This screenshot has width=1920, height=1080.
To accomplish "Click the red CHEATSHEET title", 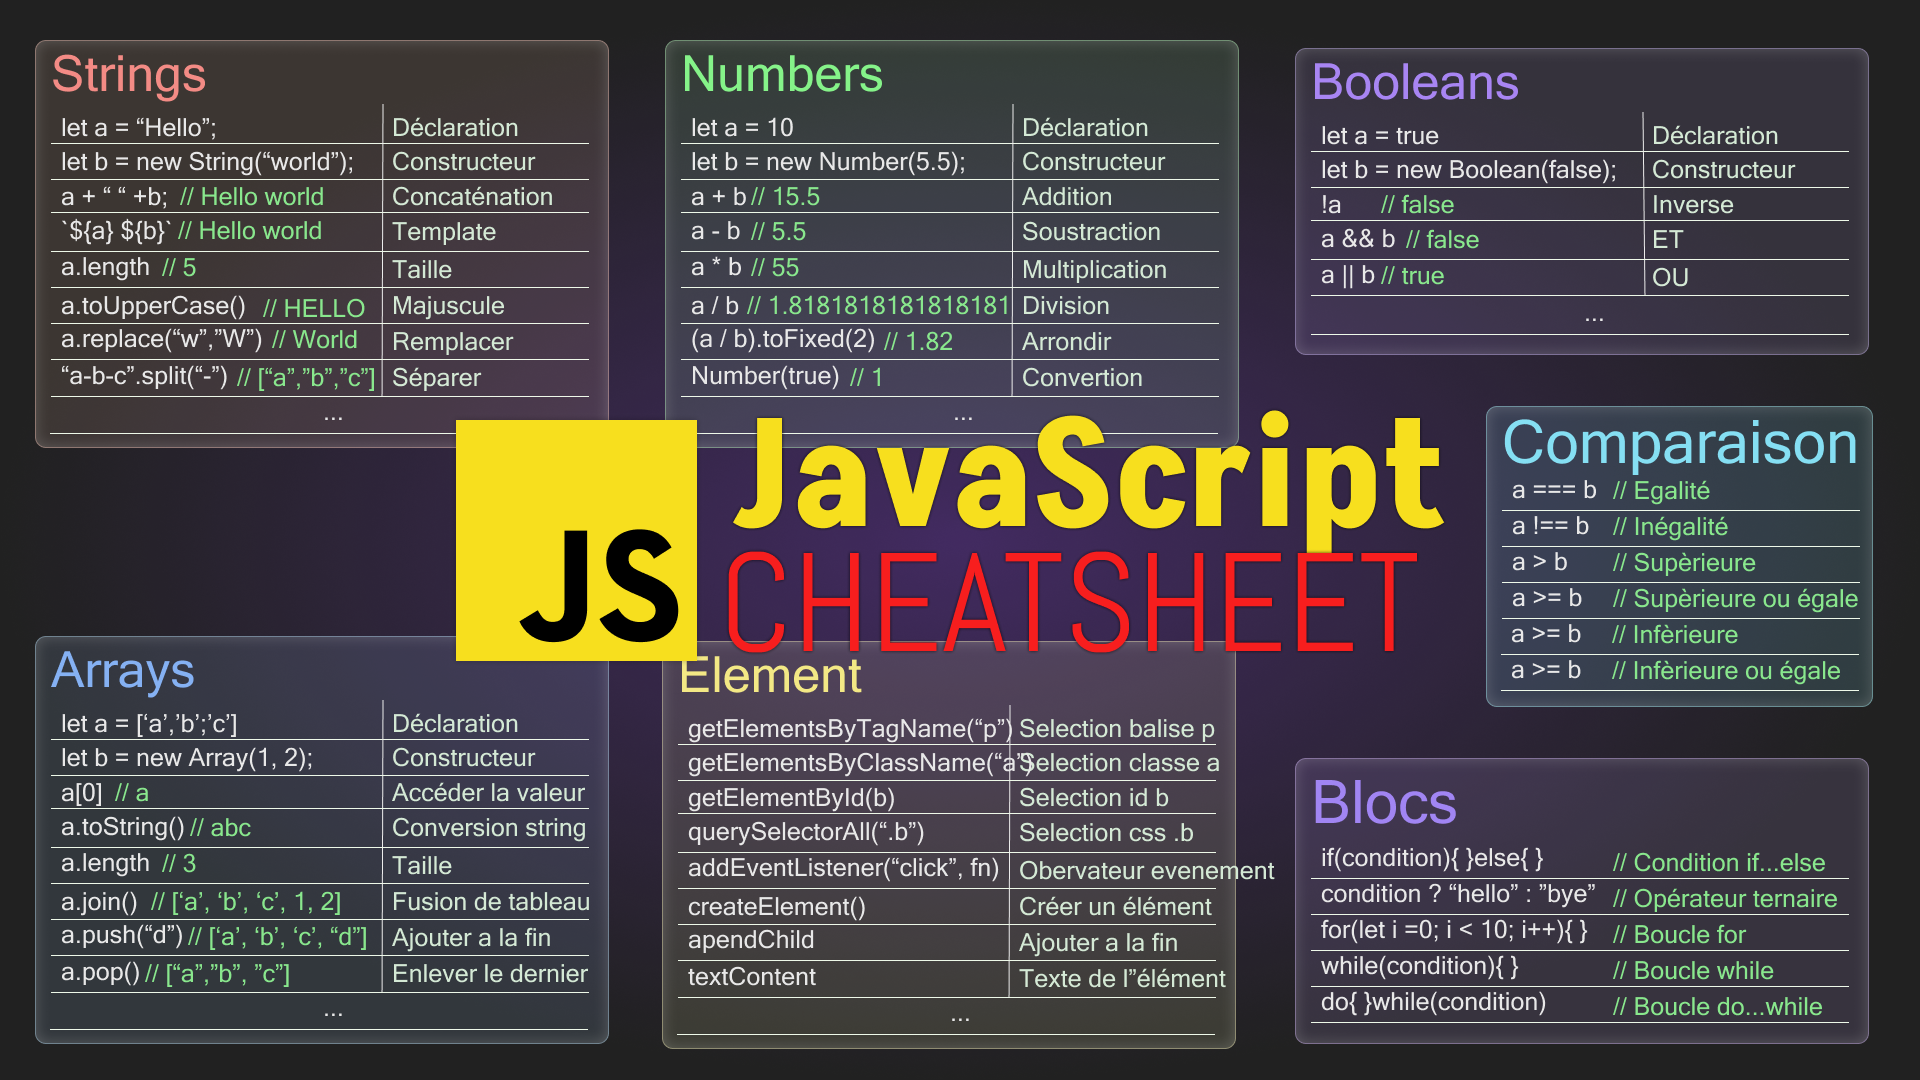I will (1072, 602).
